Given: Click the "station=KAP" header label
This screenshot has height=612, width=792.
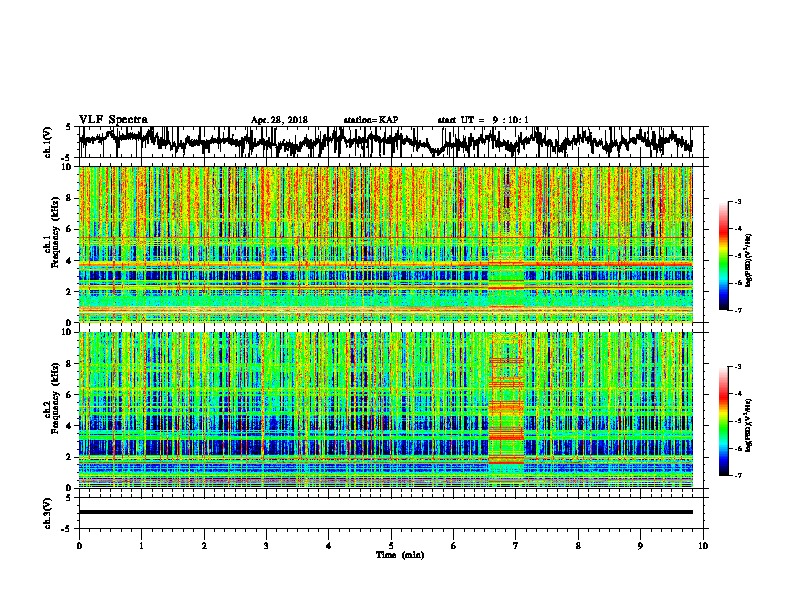Looking at the screenshot, I should coord(371,120).
